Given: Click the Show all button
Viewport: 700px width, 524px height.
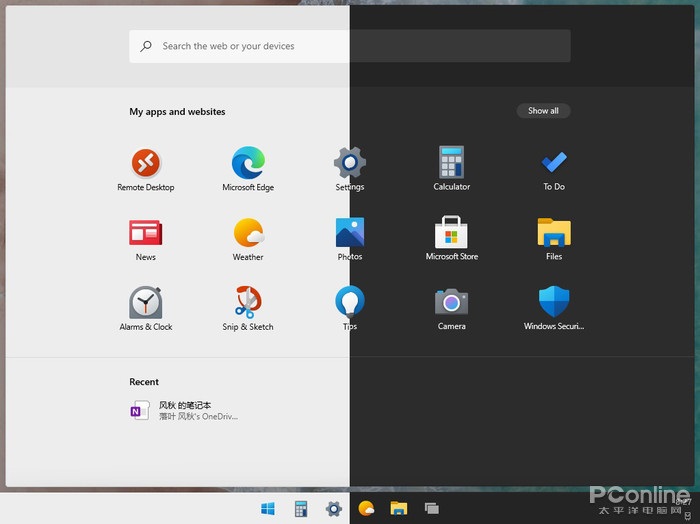Looking at the screenshot, I should [x=543, y=111].
